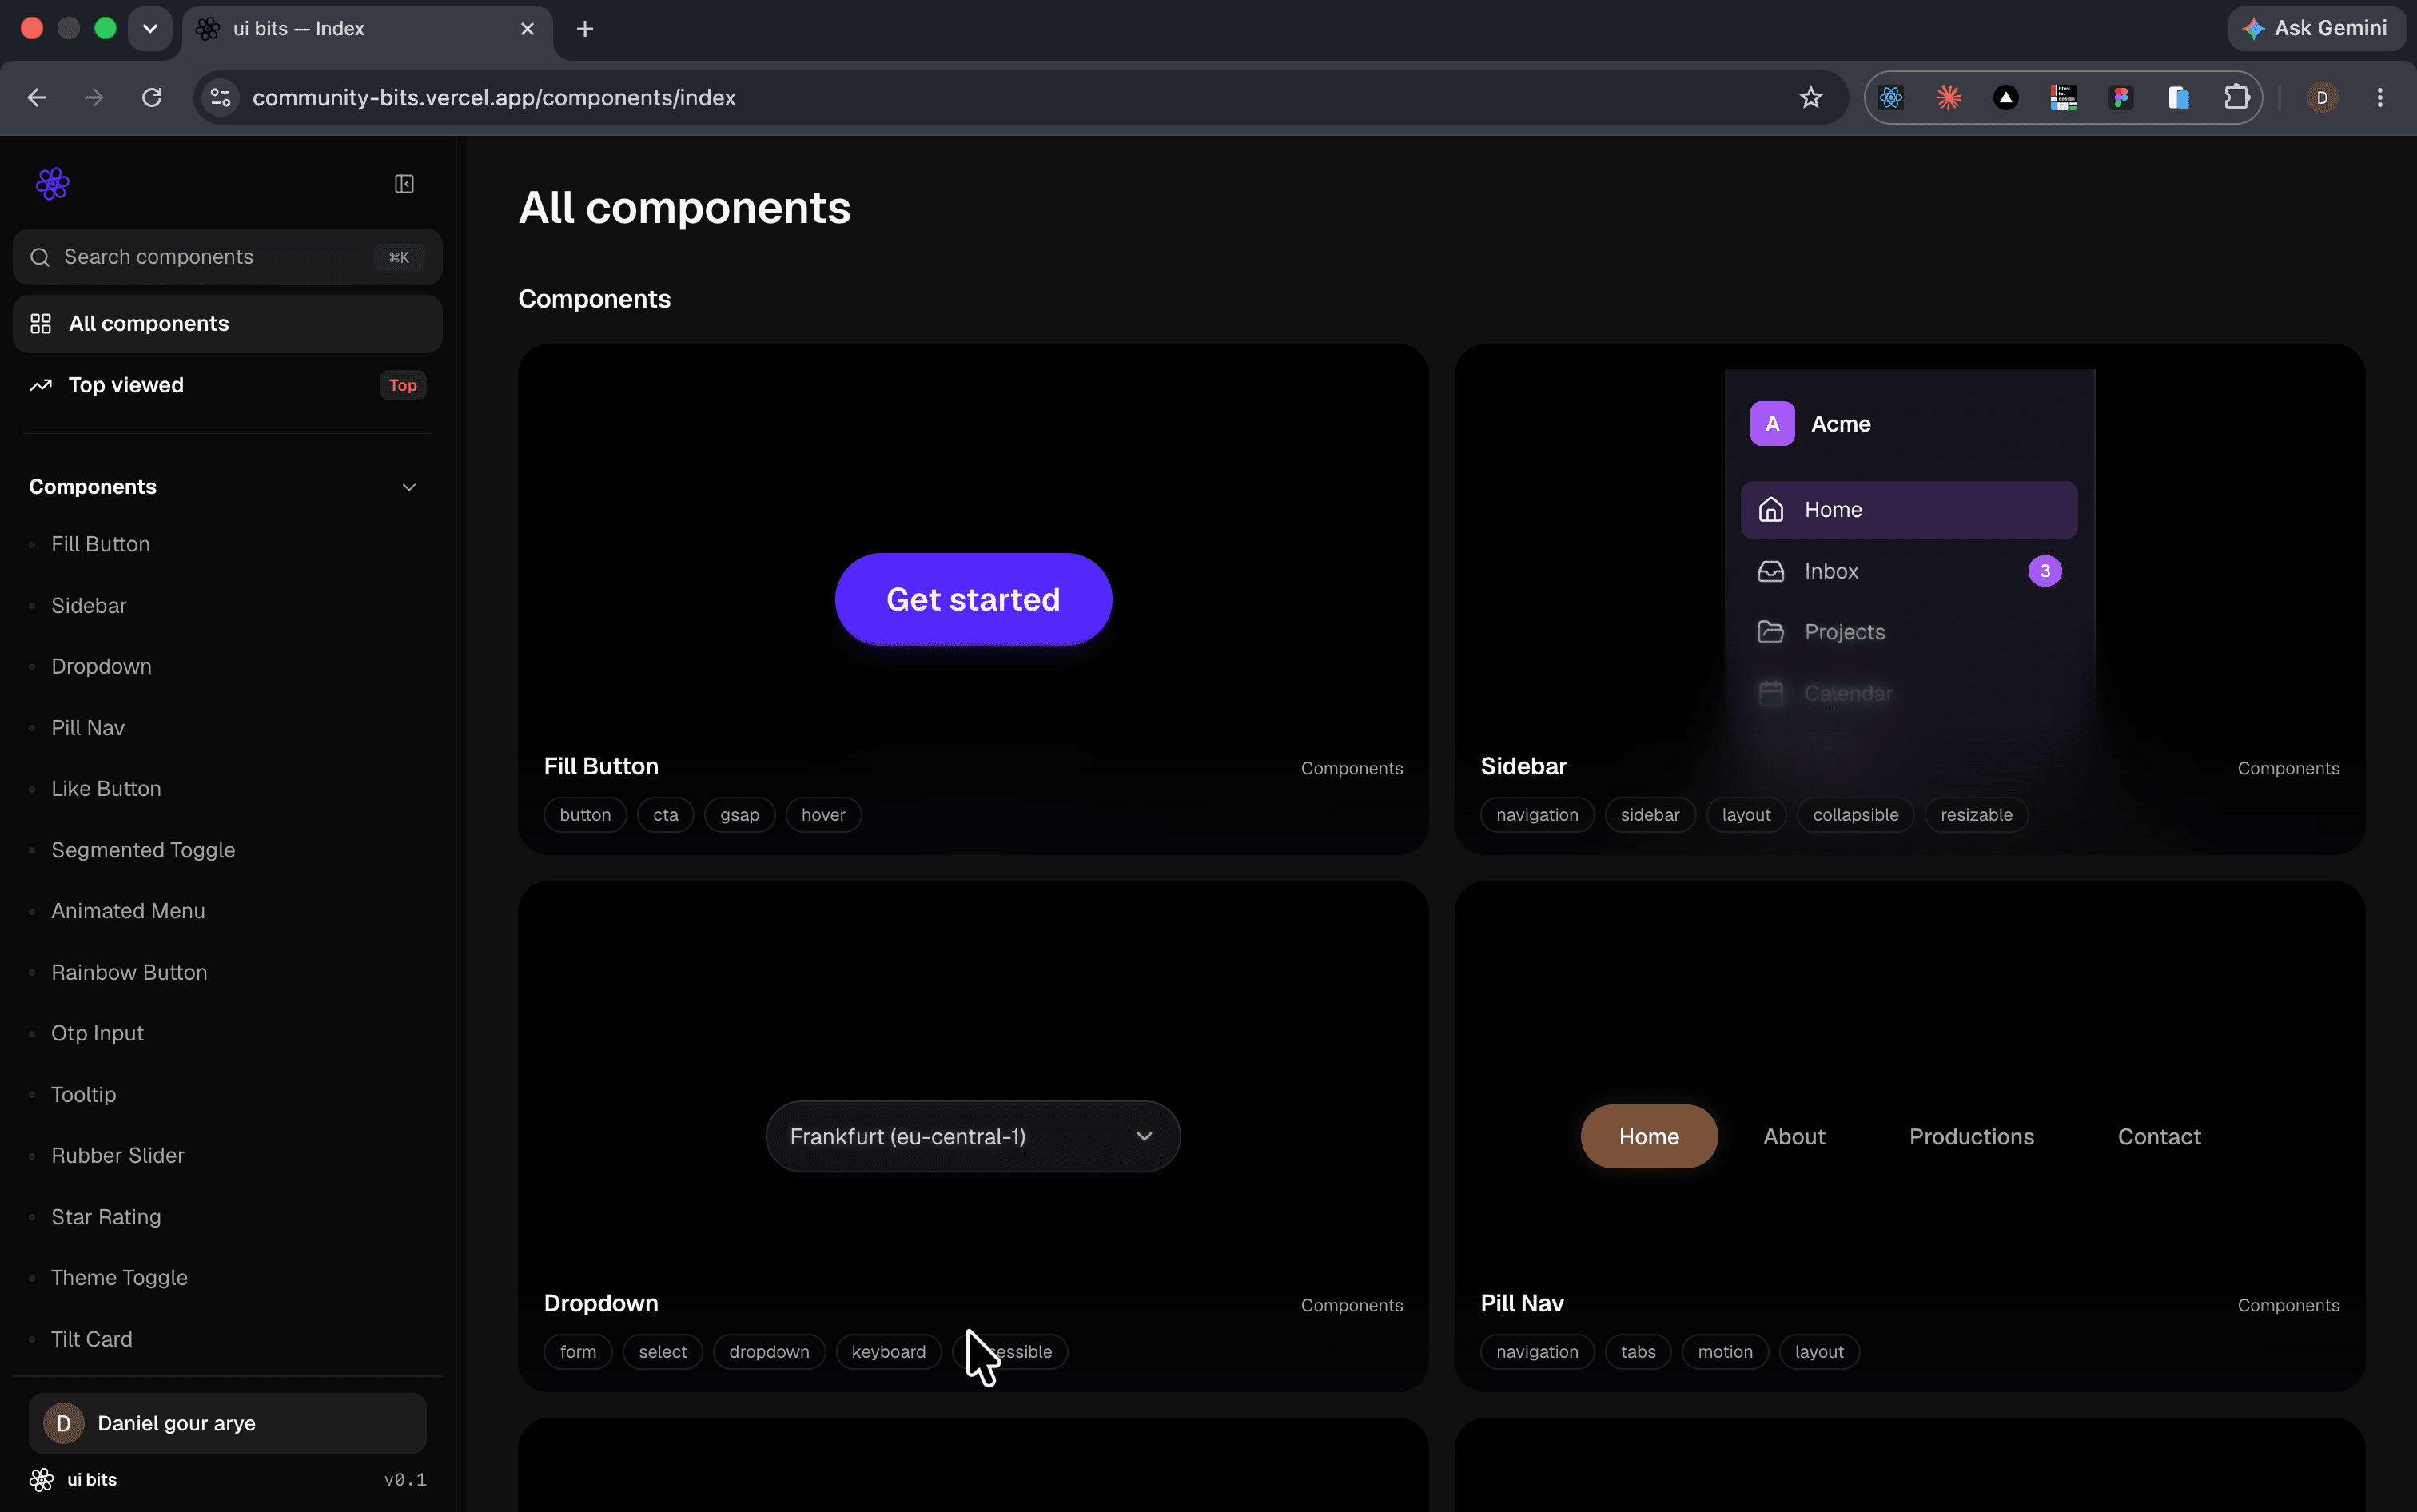The image size is (2417, 1512).
Task: Click the Home icon in Sidebar preview
Action: (1770, 510)
